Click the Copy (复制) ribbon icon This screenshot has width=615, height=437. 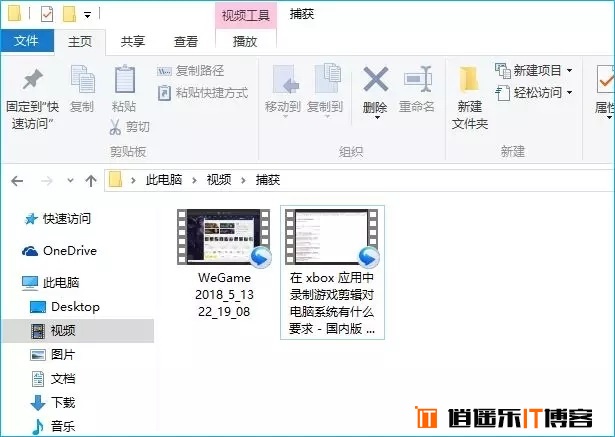tap(82, 80)
